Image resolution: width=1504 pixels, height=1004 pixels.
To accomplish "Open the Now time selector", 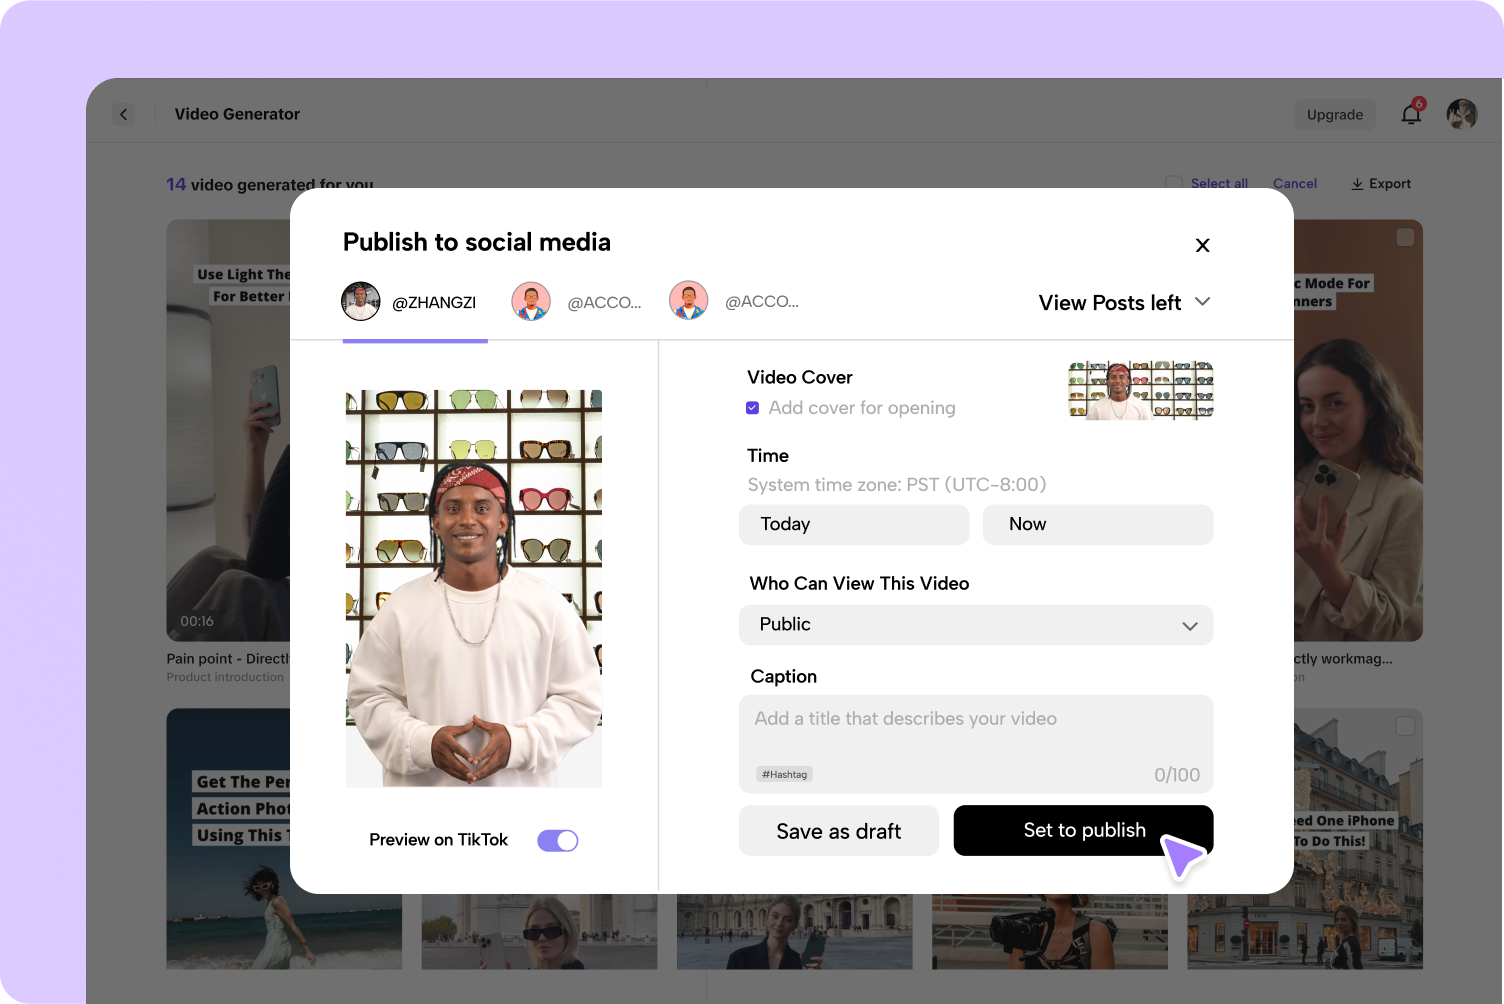I will (1098, 525).
